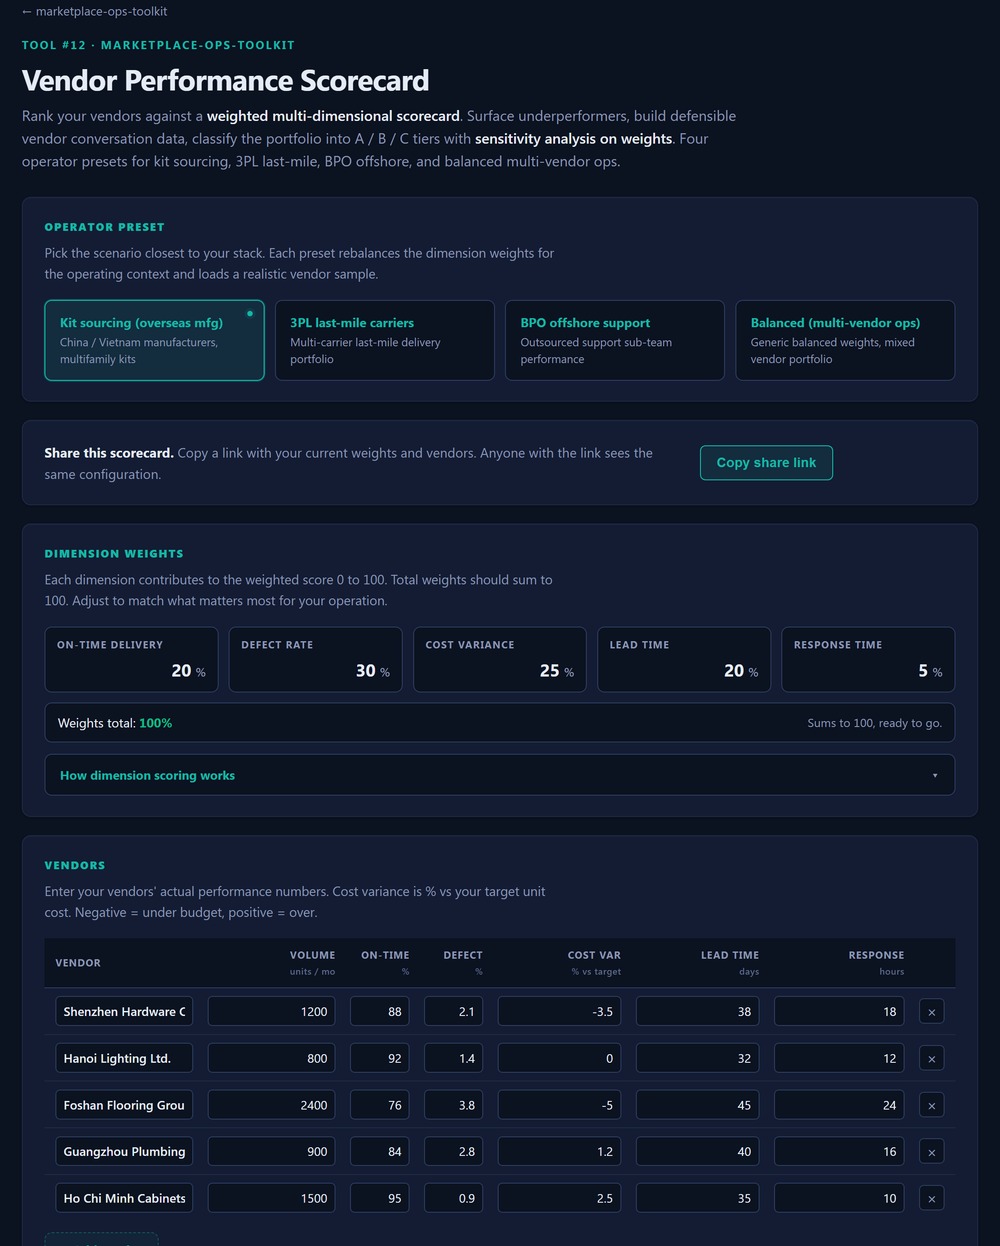Viewport: 1000px width, 1246px height.
Task: Remove Hanoi Lighting Ltd. vendor row
Action: (931, 1059)
